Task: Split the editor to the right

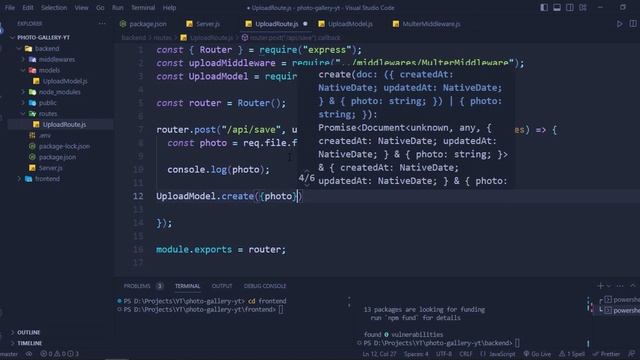Action: coord(633,24)
